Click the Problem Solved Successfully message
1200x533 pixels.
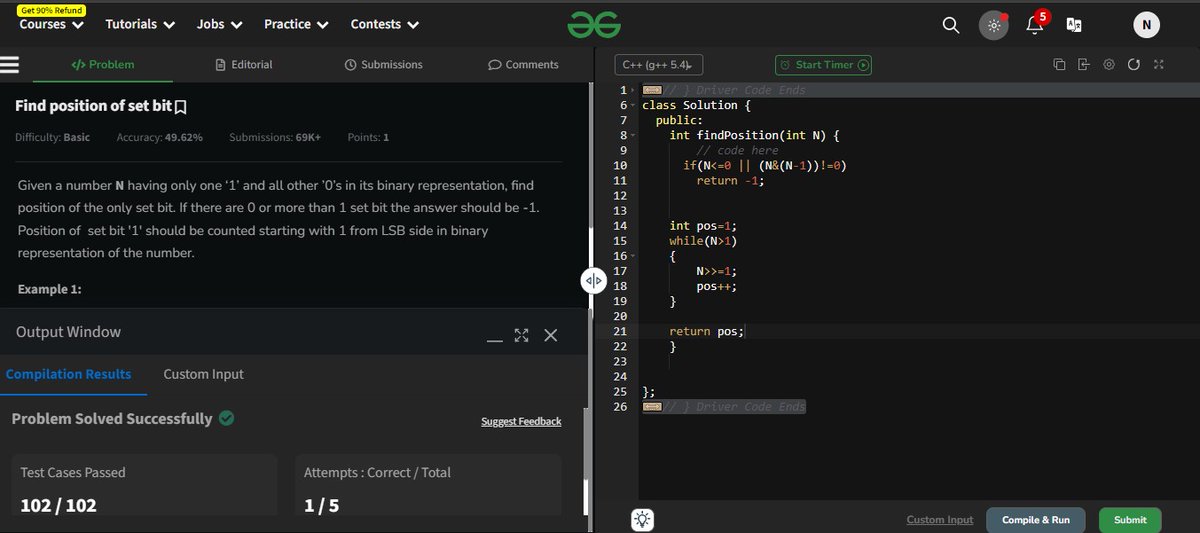pyautogui.click(x=123, y=419)
